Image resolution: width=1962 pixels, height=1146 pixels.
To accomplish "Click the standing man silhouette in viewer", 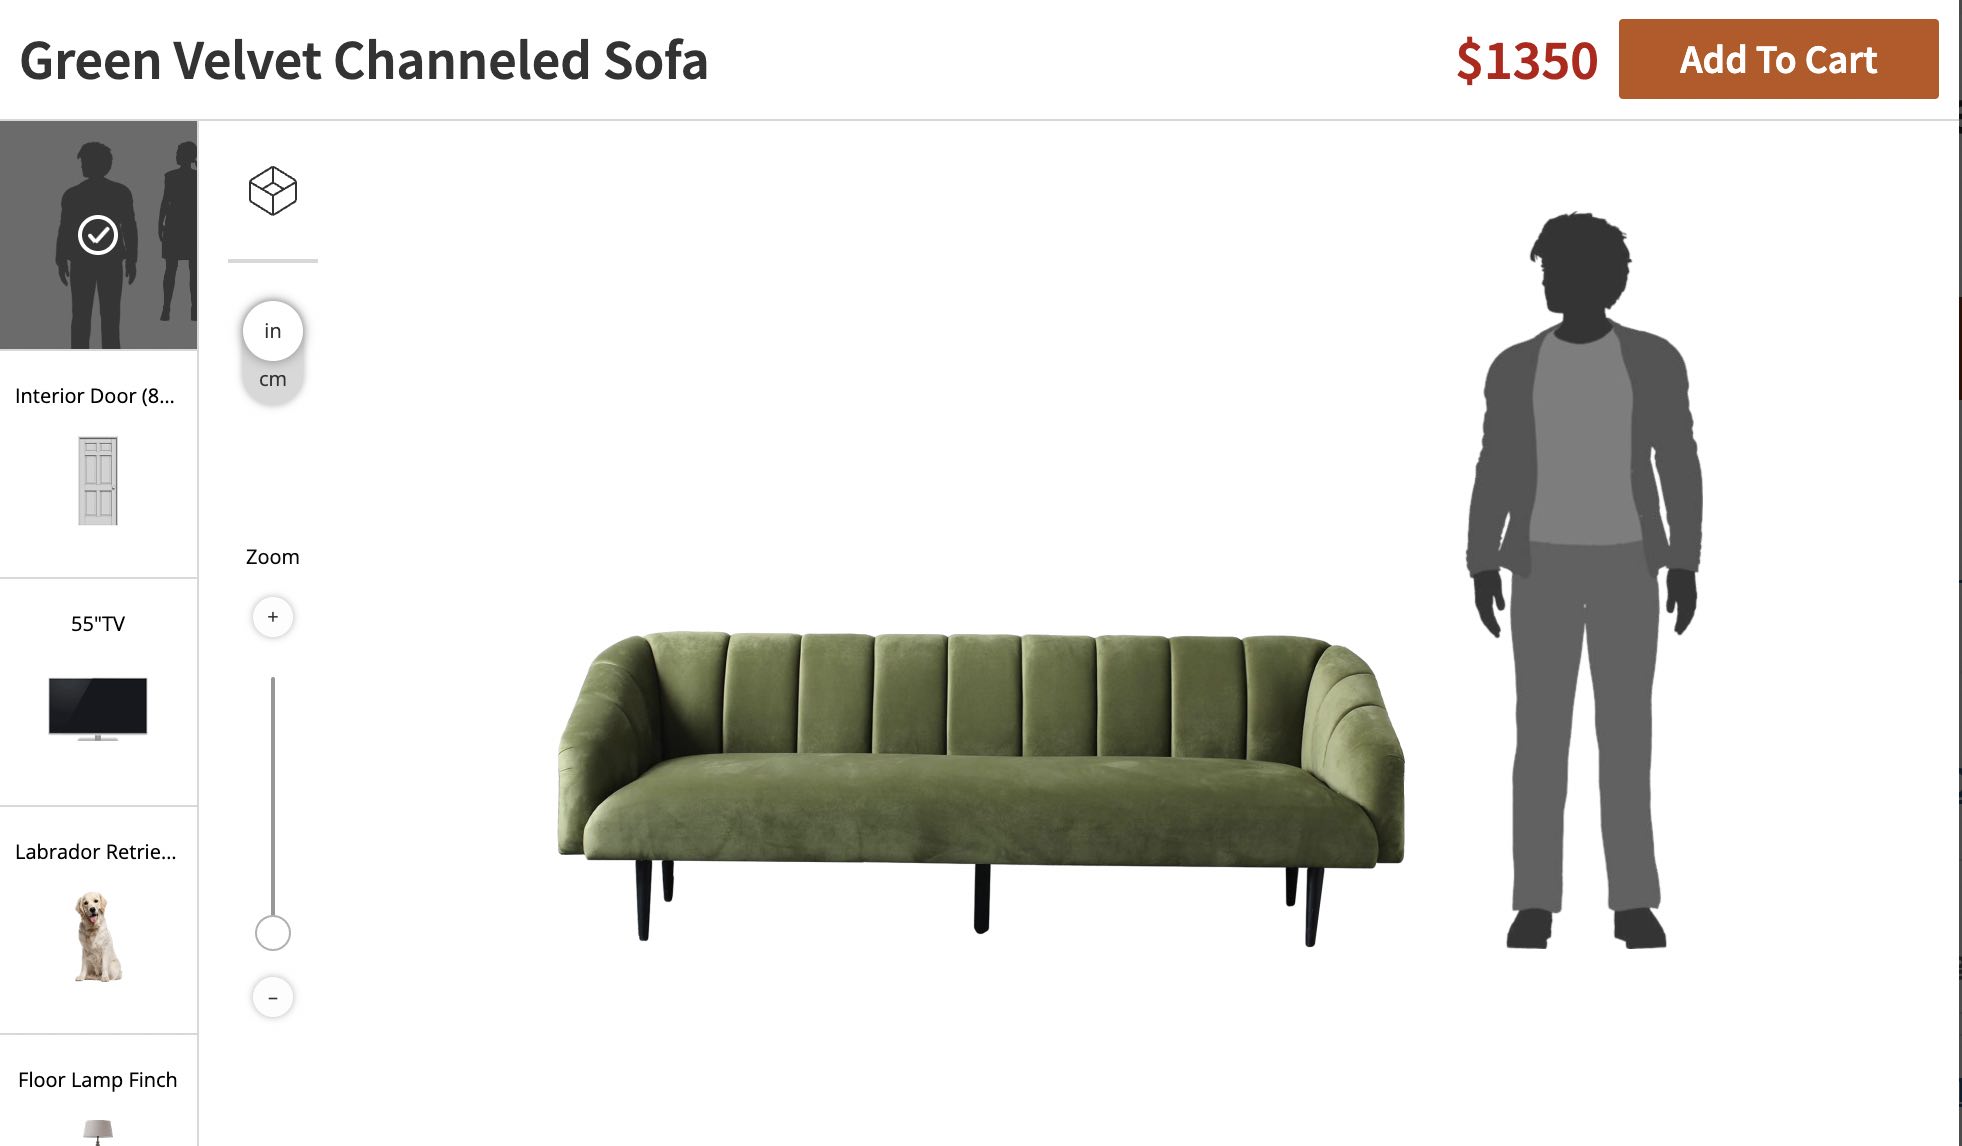I will pyautogui.click(x=1585, y=580).
